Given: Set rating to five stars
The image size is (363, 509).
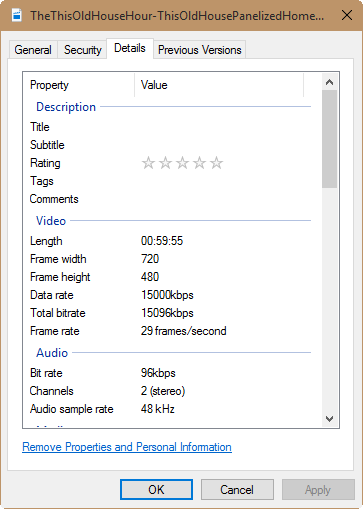Looking at the screenshot, I should (x=216, y=163).
